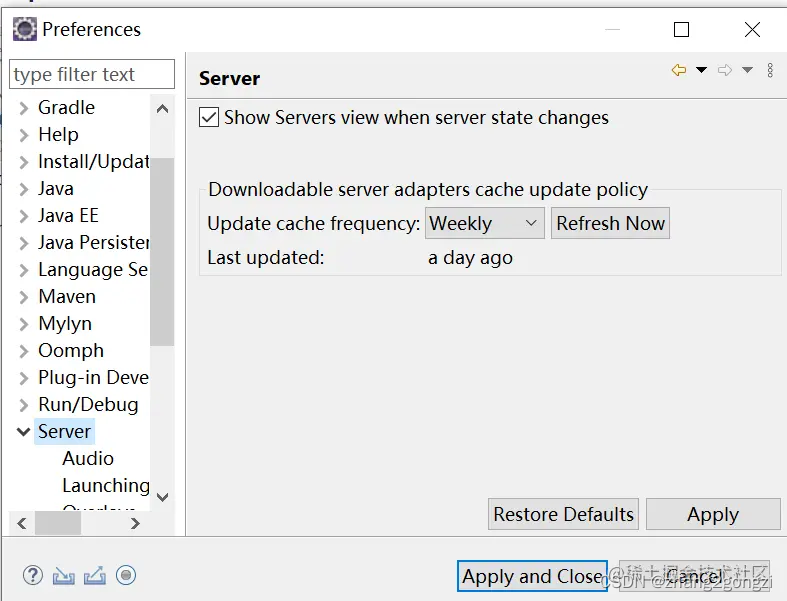
Task: Select the Maven preferences category
Action: pyautogui.click(x=67, y=296)
